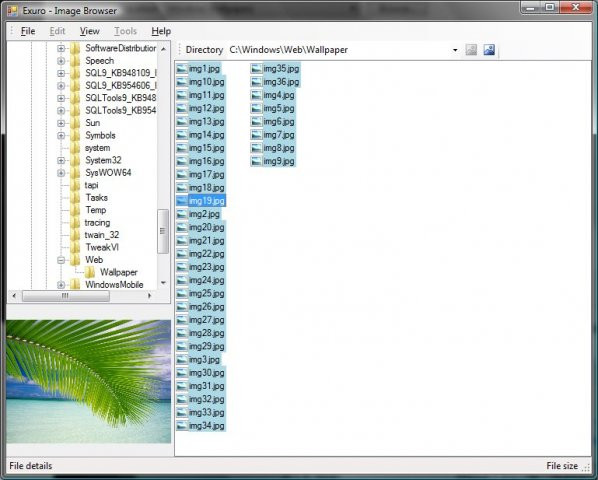Expand the SysWOW64 folder node

(61, 173)
